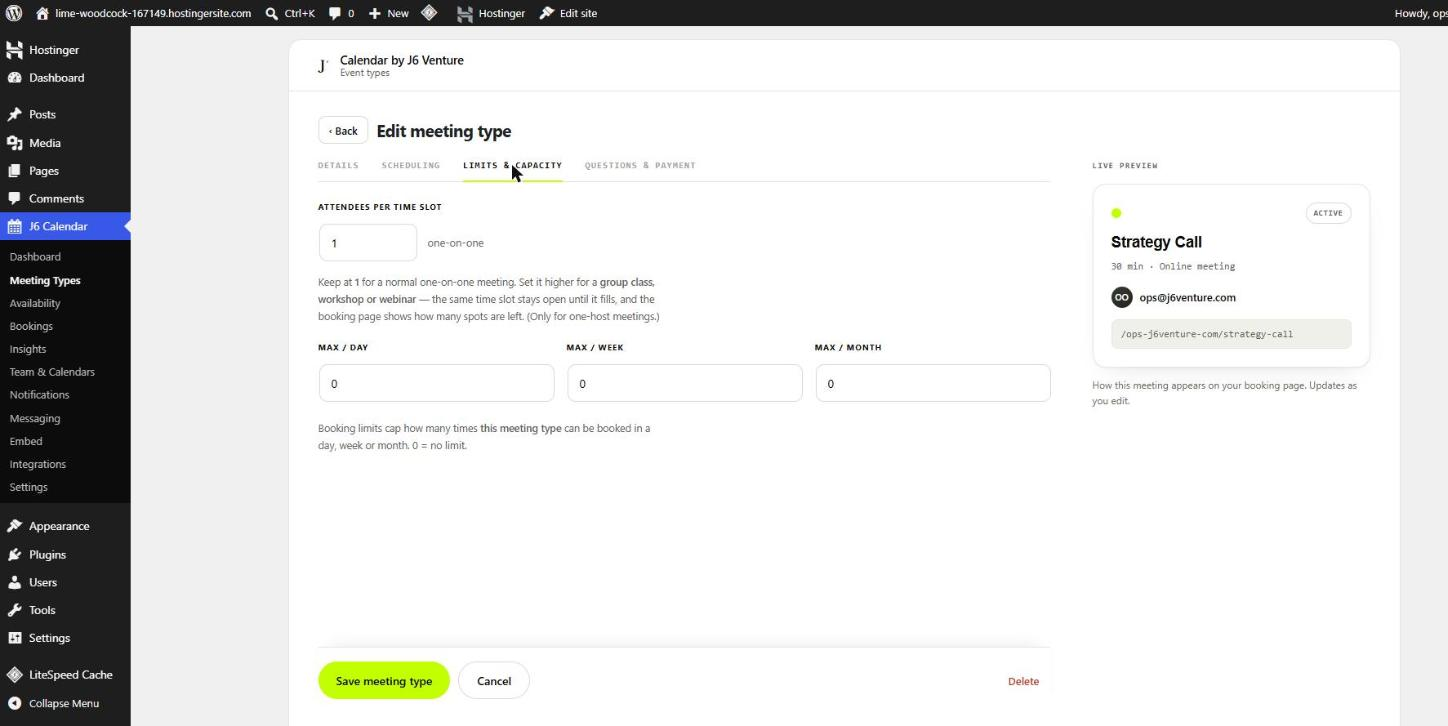Click the plus New icon in the admin bar

click(375, 13)
